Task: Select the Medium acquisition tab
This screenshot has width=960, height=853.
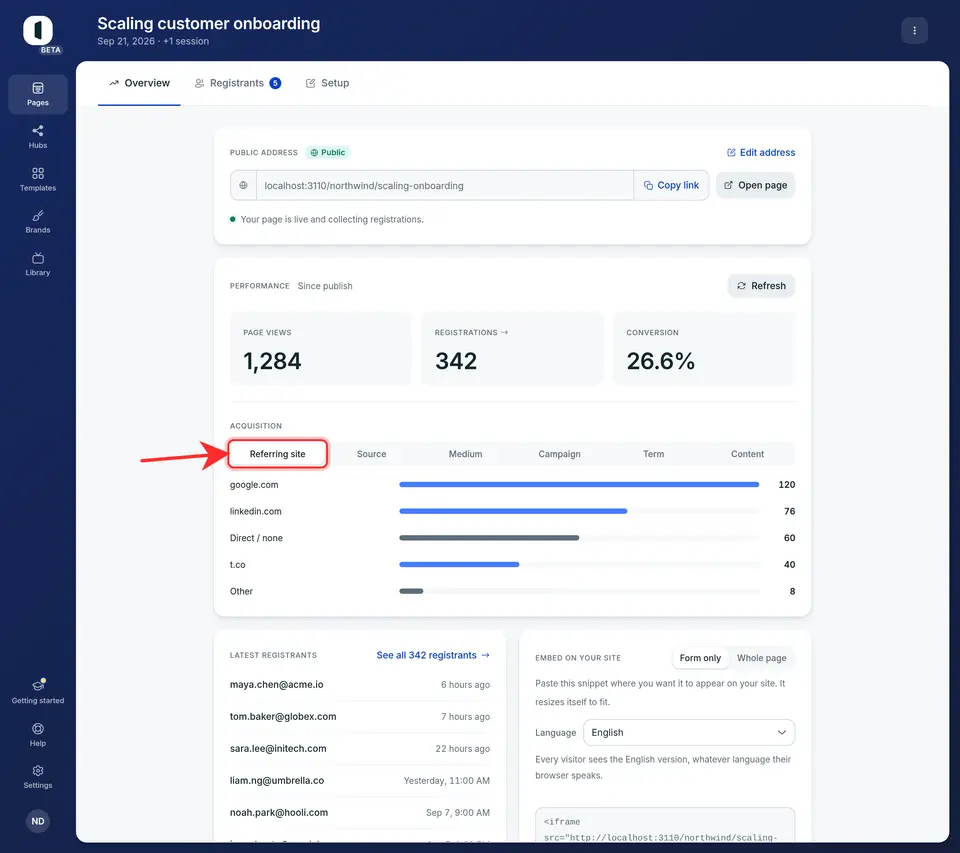Action: point(465,454)
